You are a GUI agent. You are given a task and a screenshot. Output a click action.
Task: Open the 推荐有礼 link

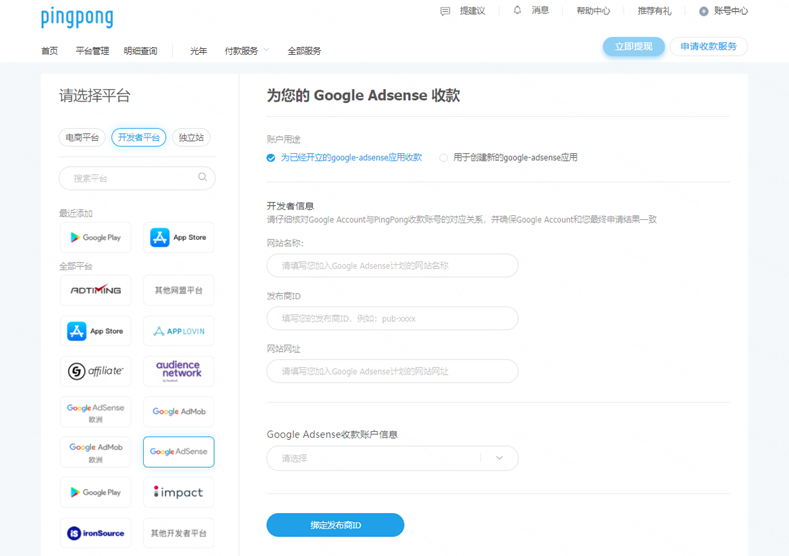click(654, 11)
